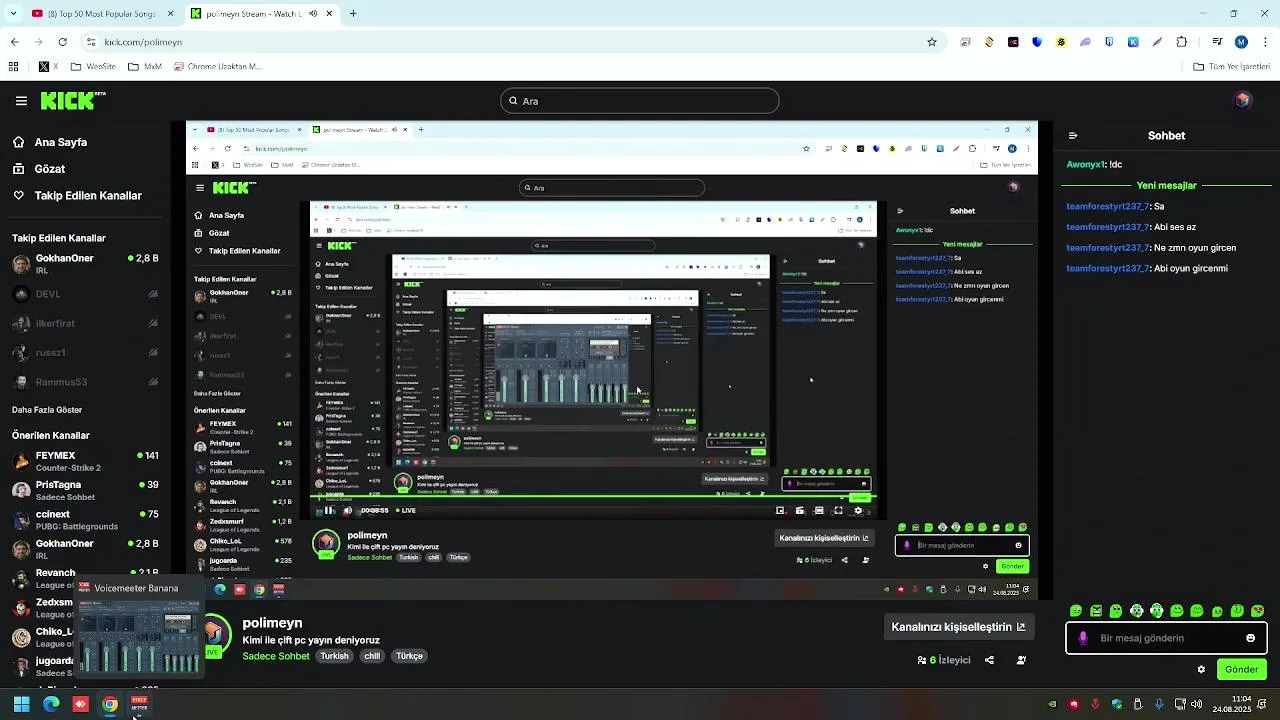The width and height of the screenshot is (1280, 720).
Task: Open the Rammus53 followed channel
Action: coord(85,382)
